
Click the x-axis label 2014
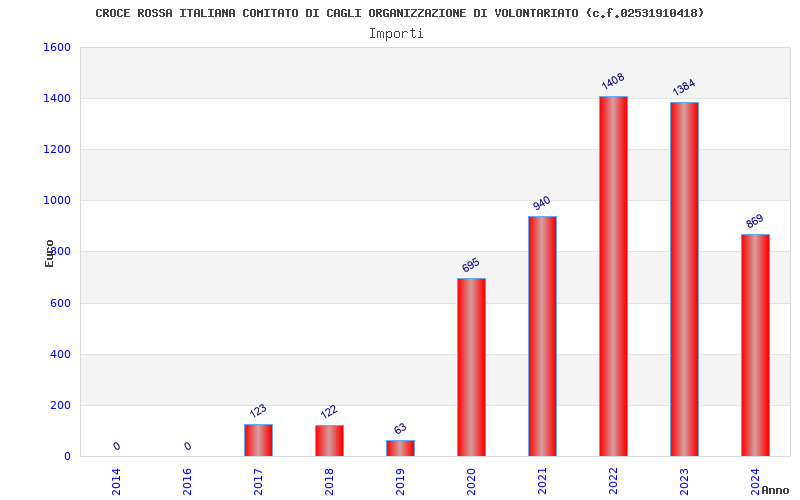coord(116,481)
